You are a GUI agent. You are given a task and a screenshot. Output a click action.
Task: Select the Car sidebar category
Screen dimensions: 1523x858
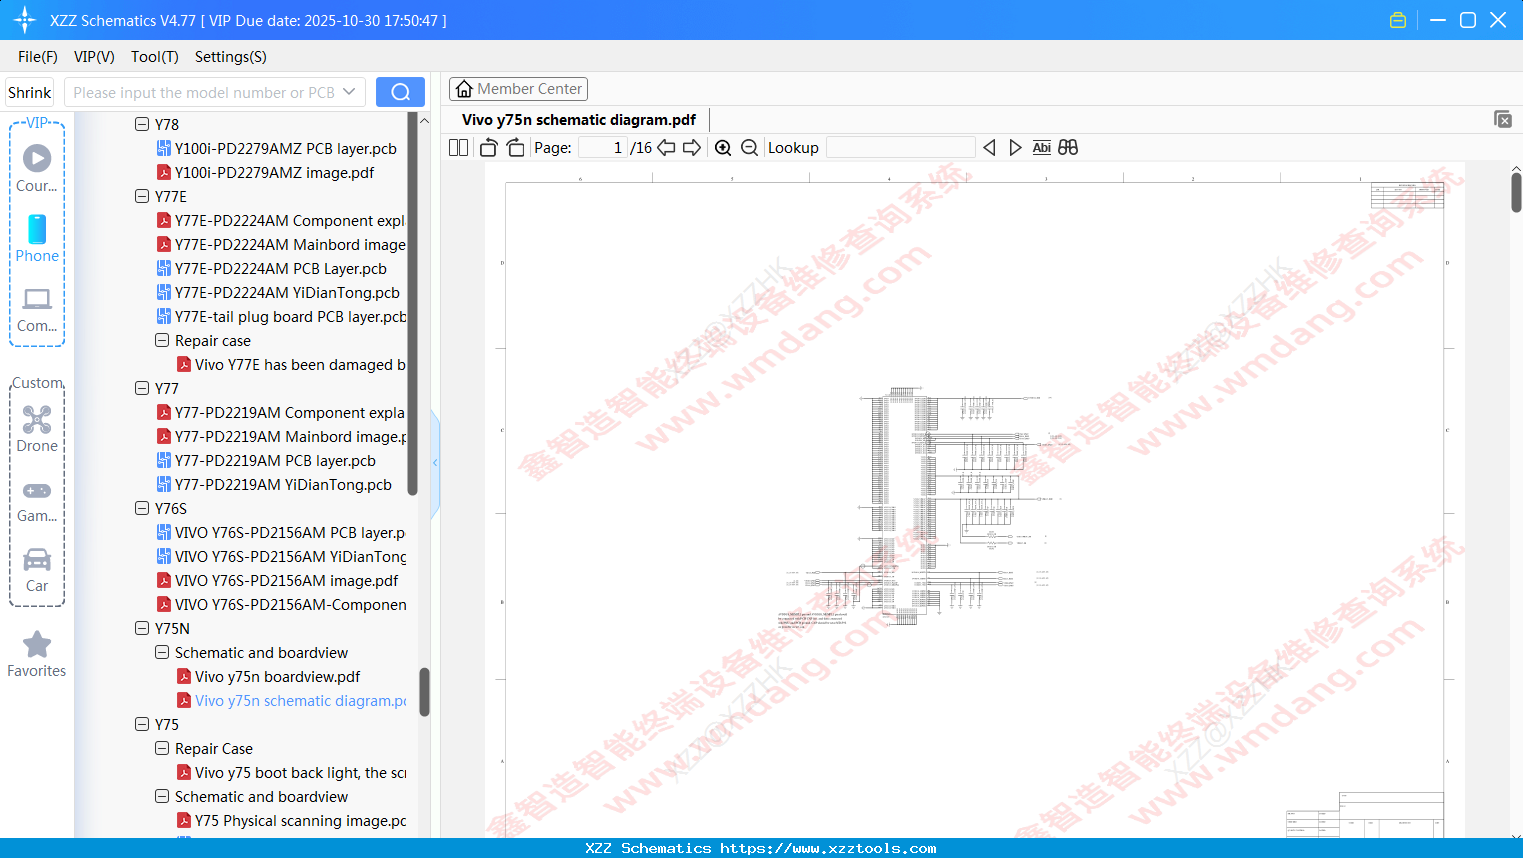37,570
